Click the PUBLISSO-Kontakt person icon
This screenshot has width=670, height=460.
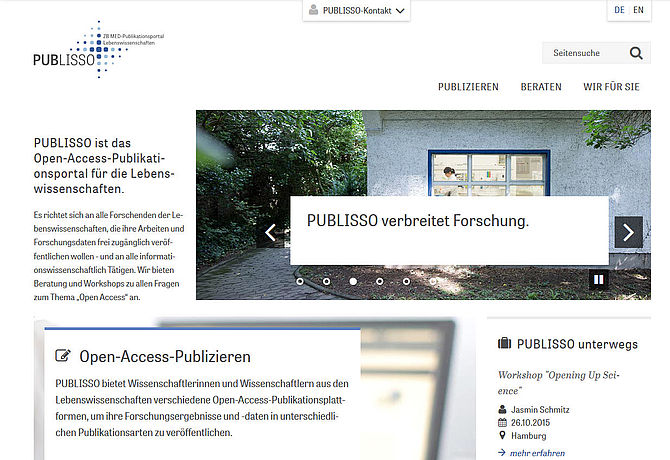click(x=314, y=11)
